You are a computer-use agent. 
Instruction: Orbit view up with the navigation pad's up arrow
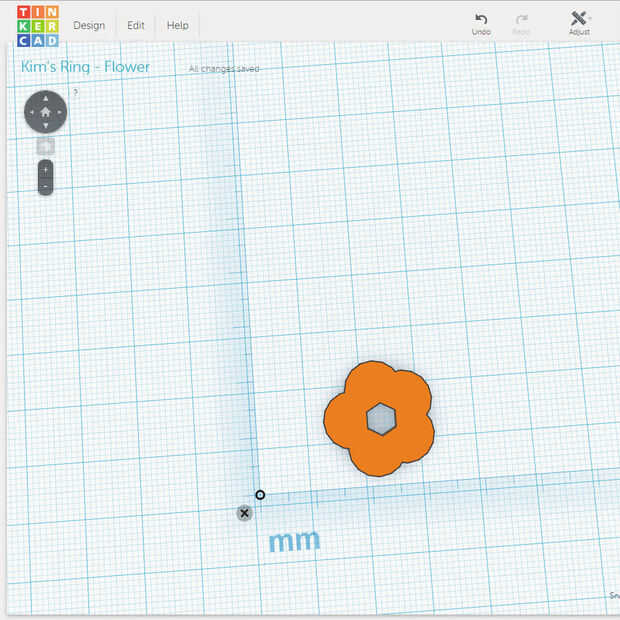[45, 98]
